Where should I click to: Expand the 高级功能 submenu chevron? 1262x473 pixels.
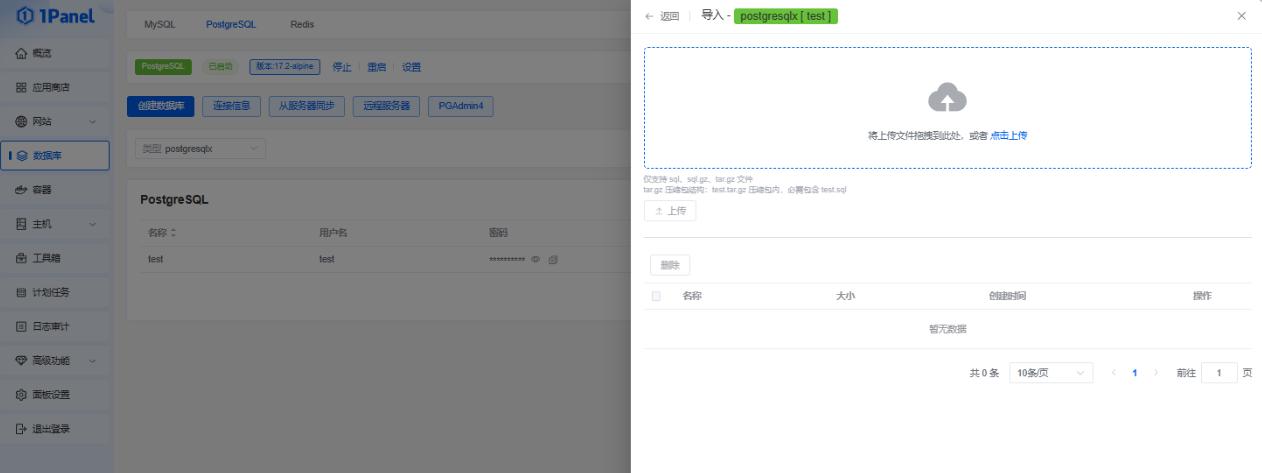point(93,360)
